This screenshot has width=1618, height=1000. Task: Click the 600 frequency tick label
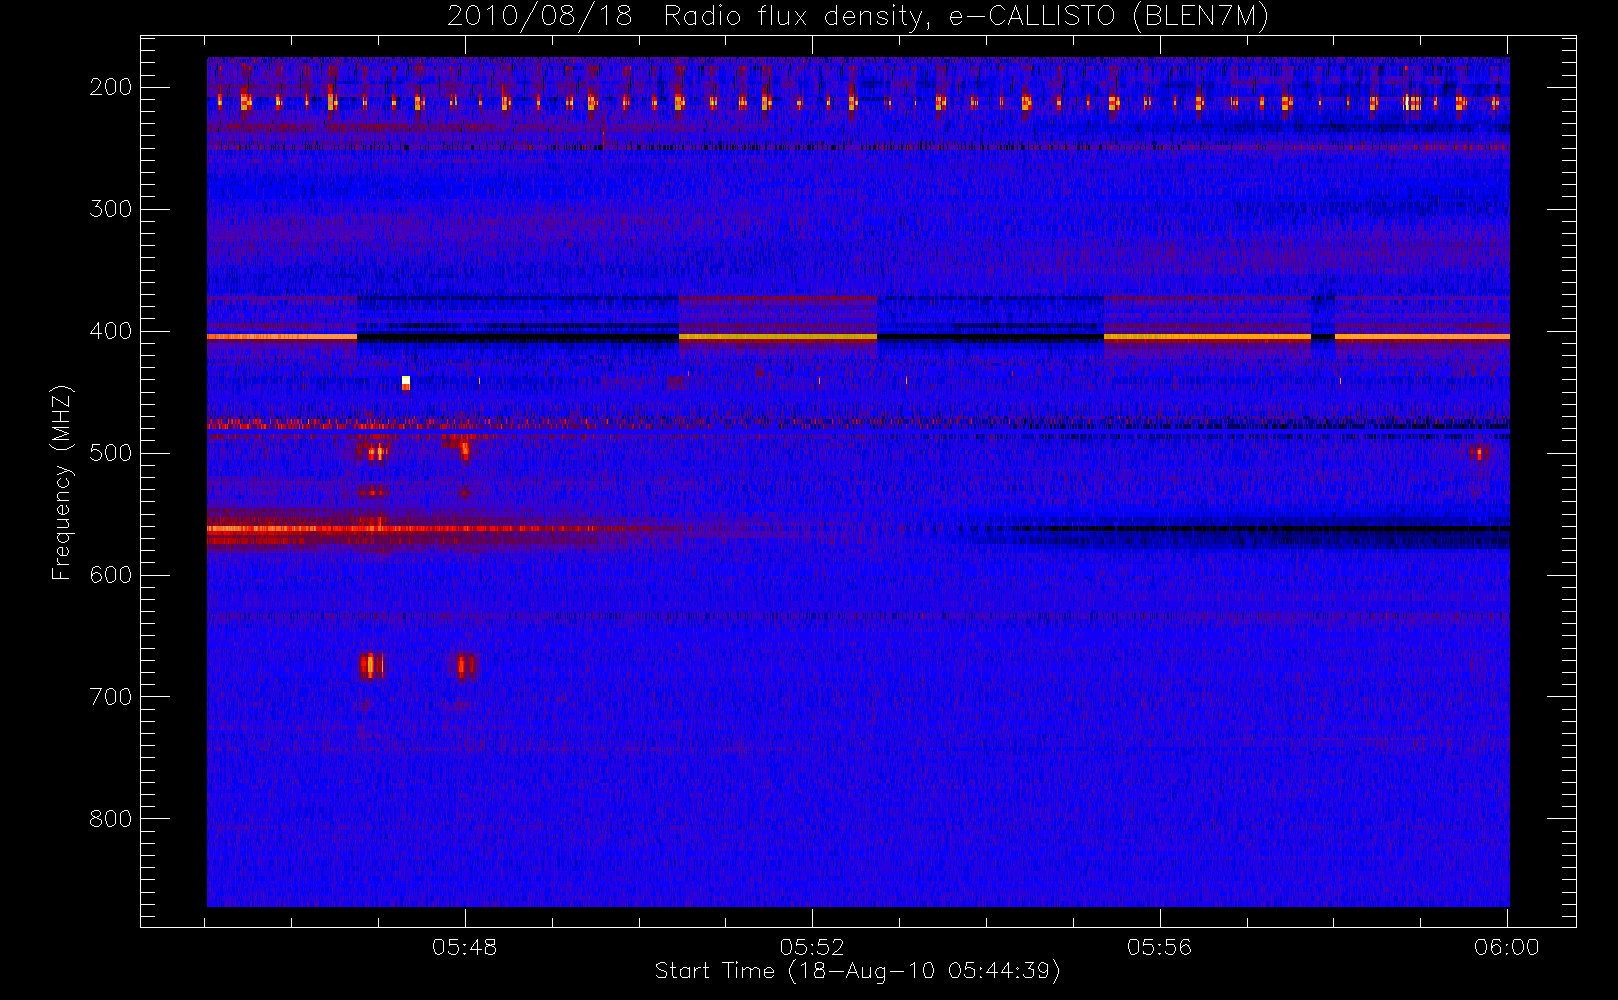click(x=110, y=575)
